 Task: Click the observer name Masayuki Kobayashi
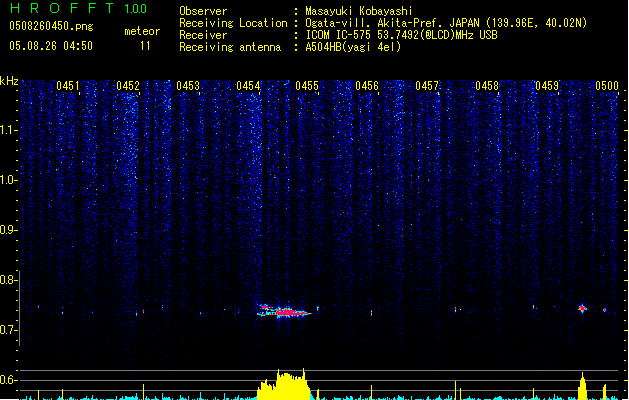359,11
